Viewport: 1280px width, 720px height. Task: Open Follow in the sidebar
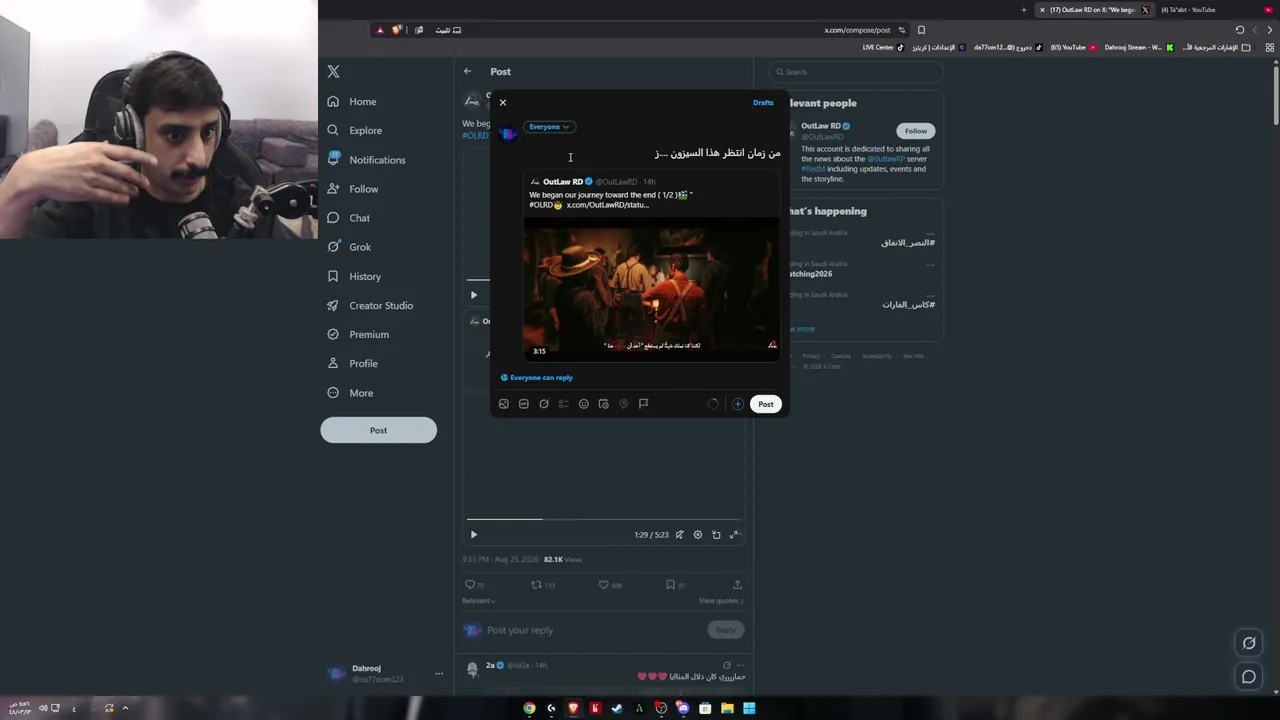(x=353, y=189)
